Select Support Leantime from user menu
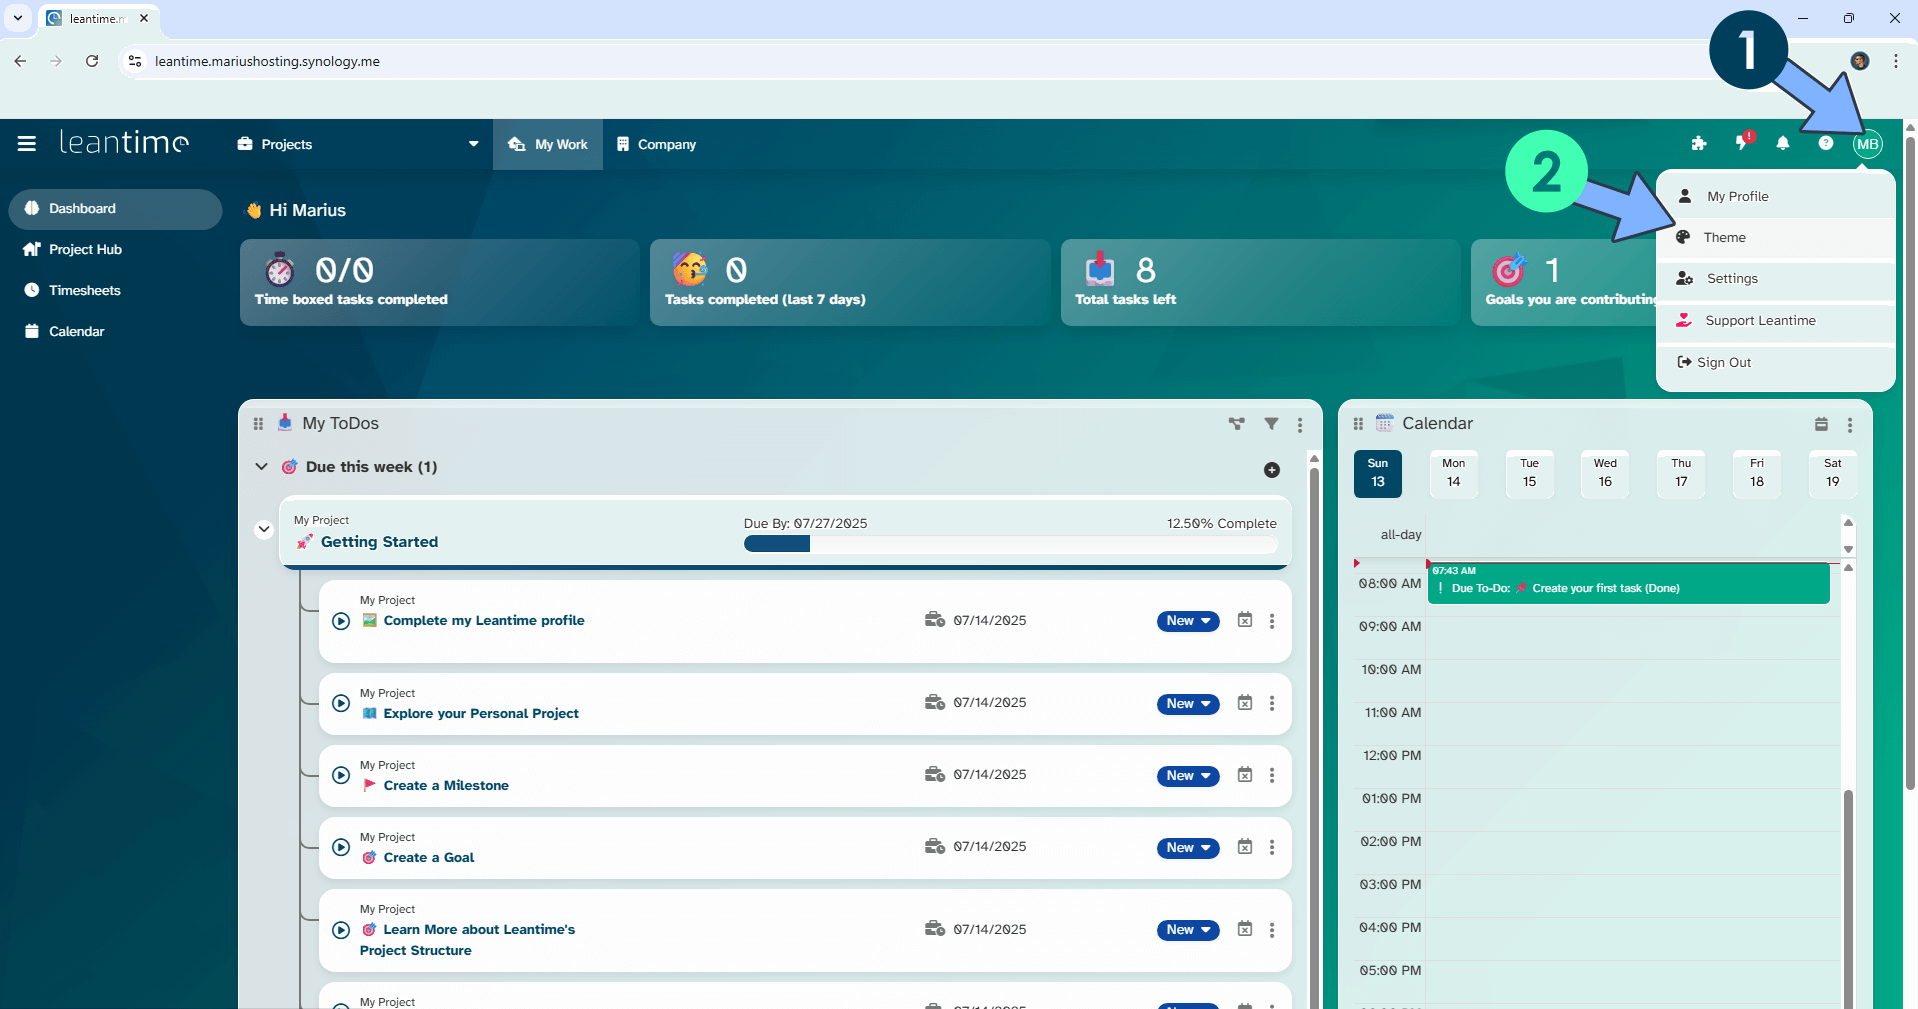The image size is (1918, 1009). point(1775,320)
